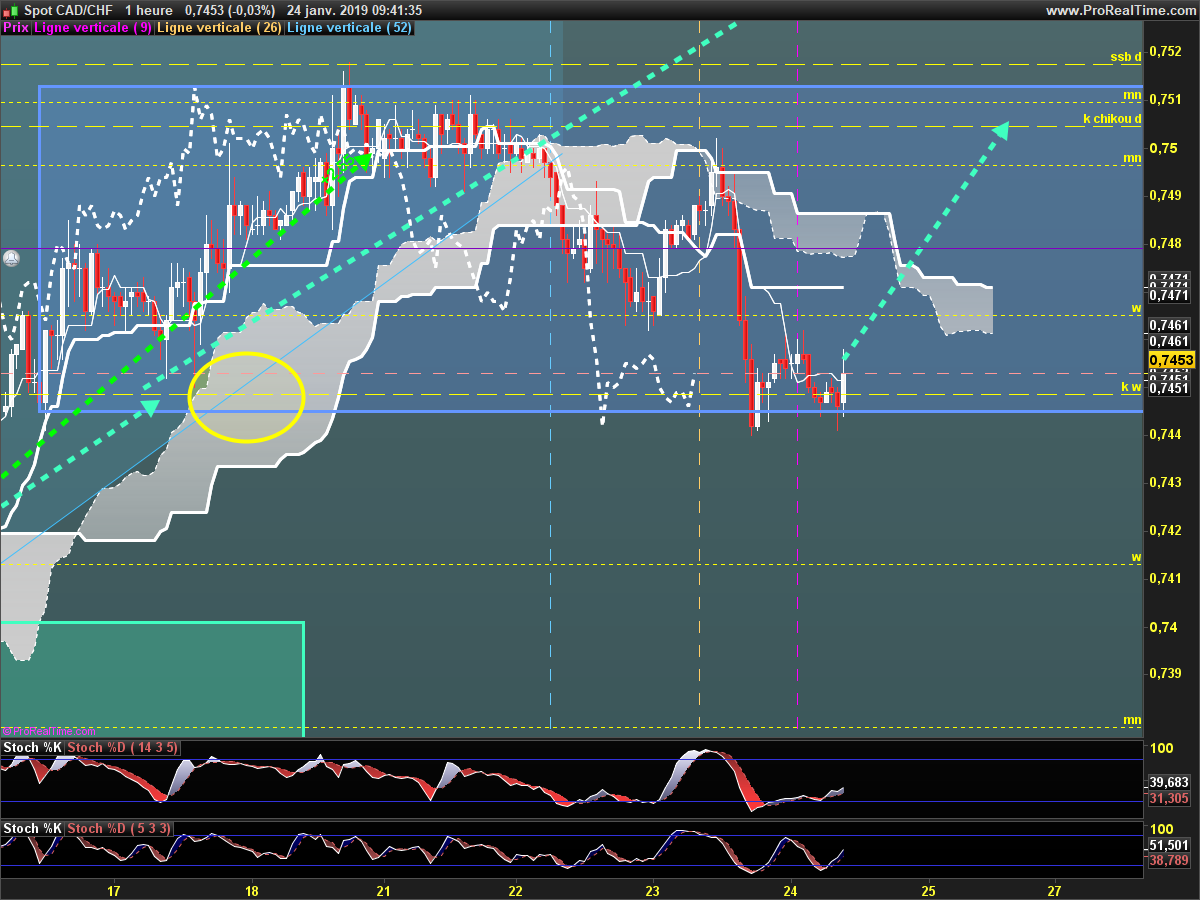Open the www.ProRealTime.com link
This screenshot has width=1200, height=900.
(x=1120, y=10)
